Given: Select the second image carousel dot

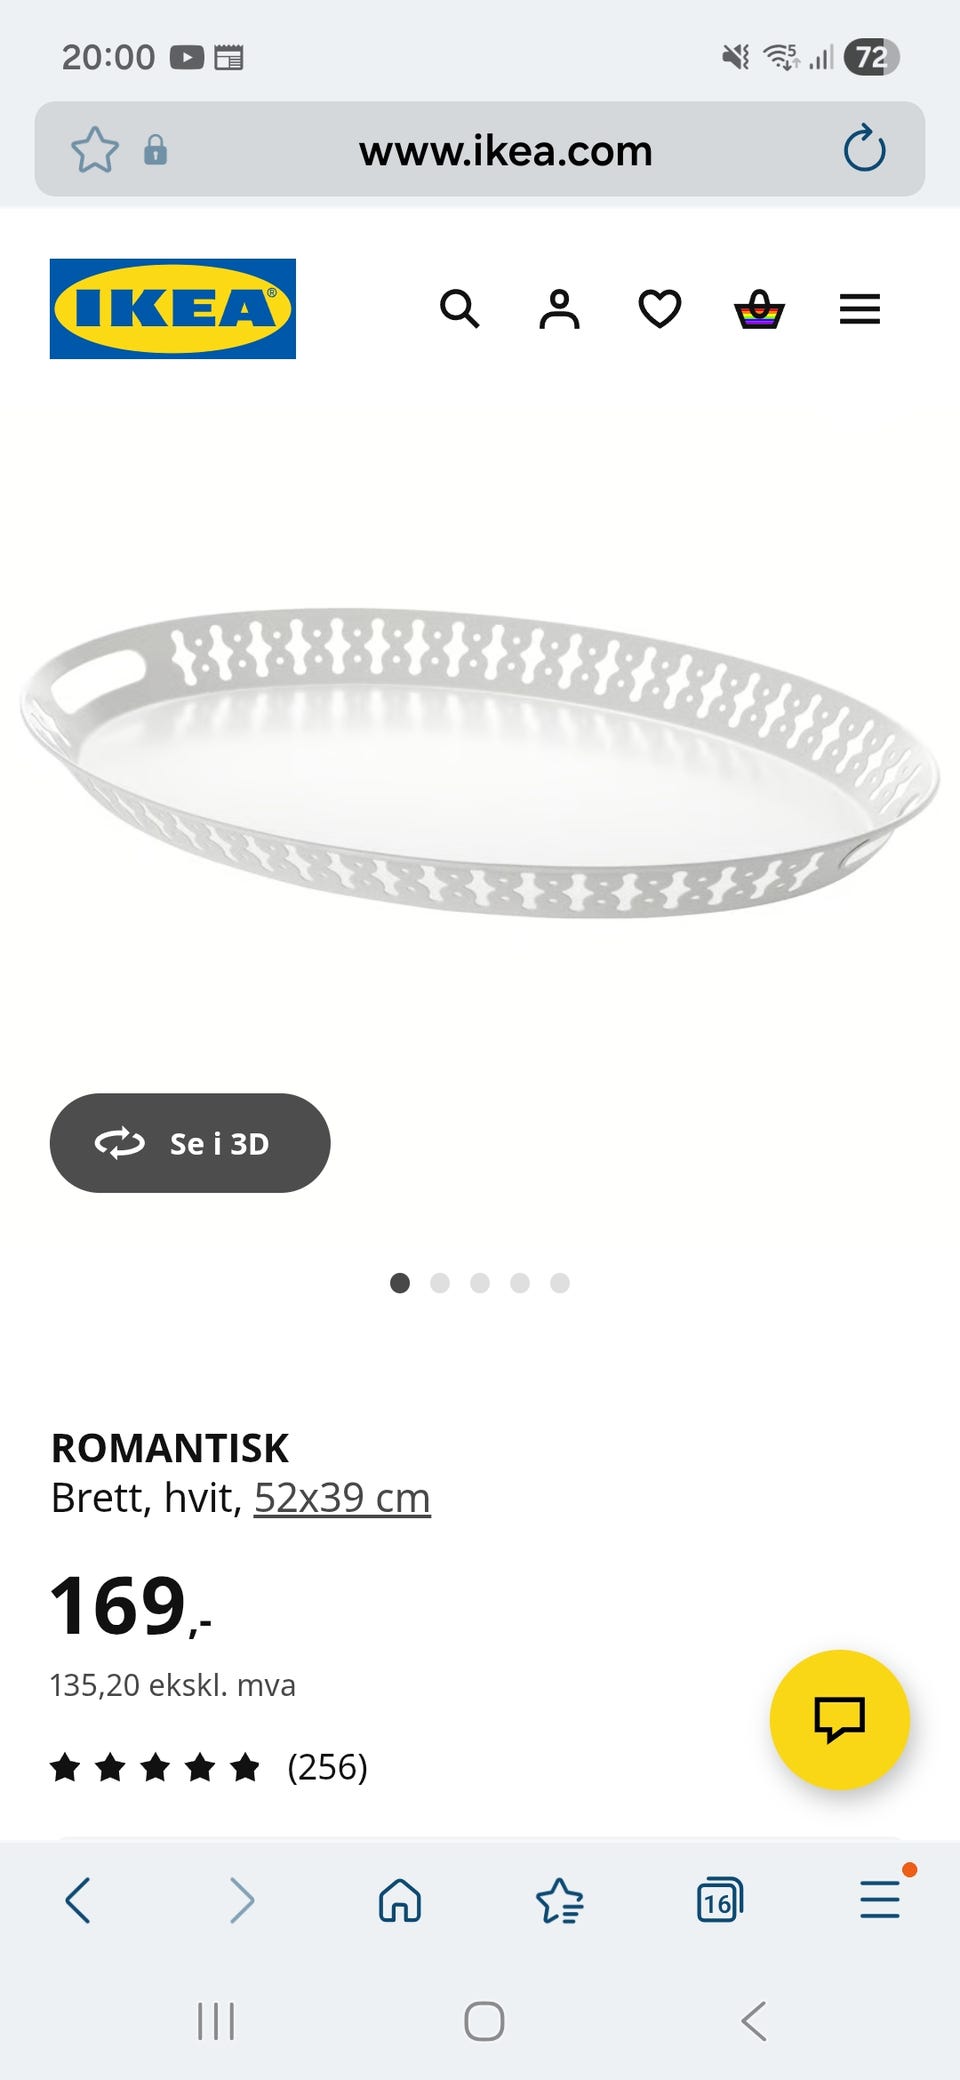Looking at the screenshot, I should click(x=440, y=1283).
